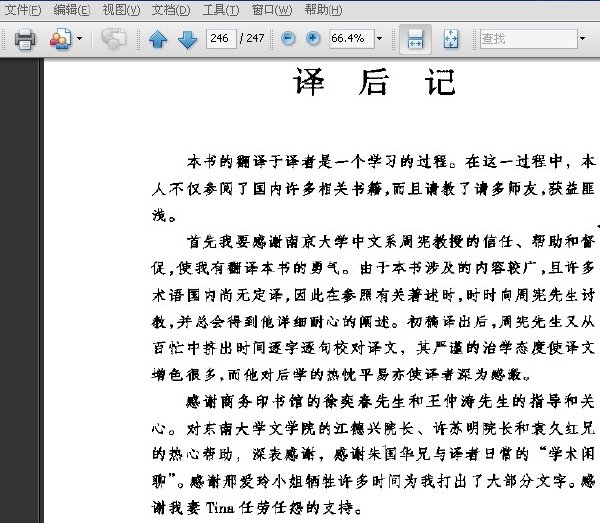Viewport: 600px width, 523px height.
Task: Click the text Tina in the last line
Action: (220, 508)
